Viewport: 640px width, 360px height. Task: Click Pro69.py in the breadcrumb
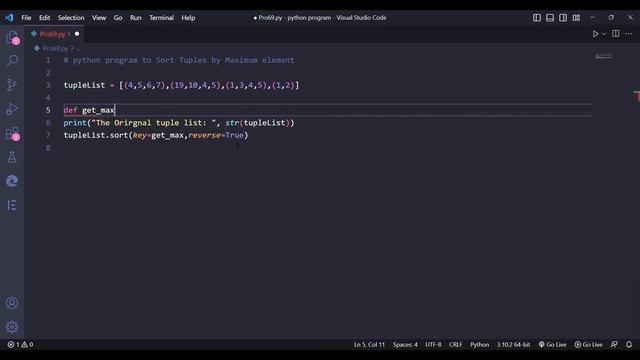[x=55, y=48]
